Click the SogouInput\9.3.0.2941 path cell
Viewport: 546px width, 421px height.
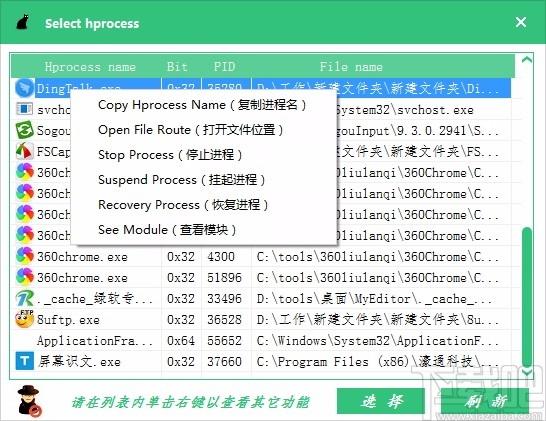[418, 131]
